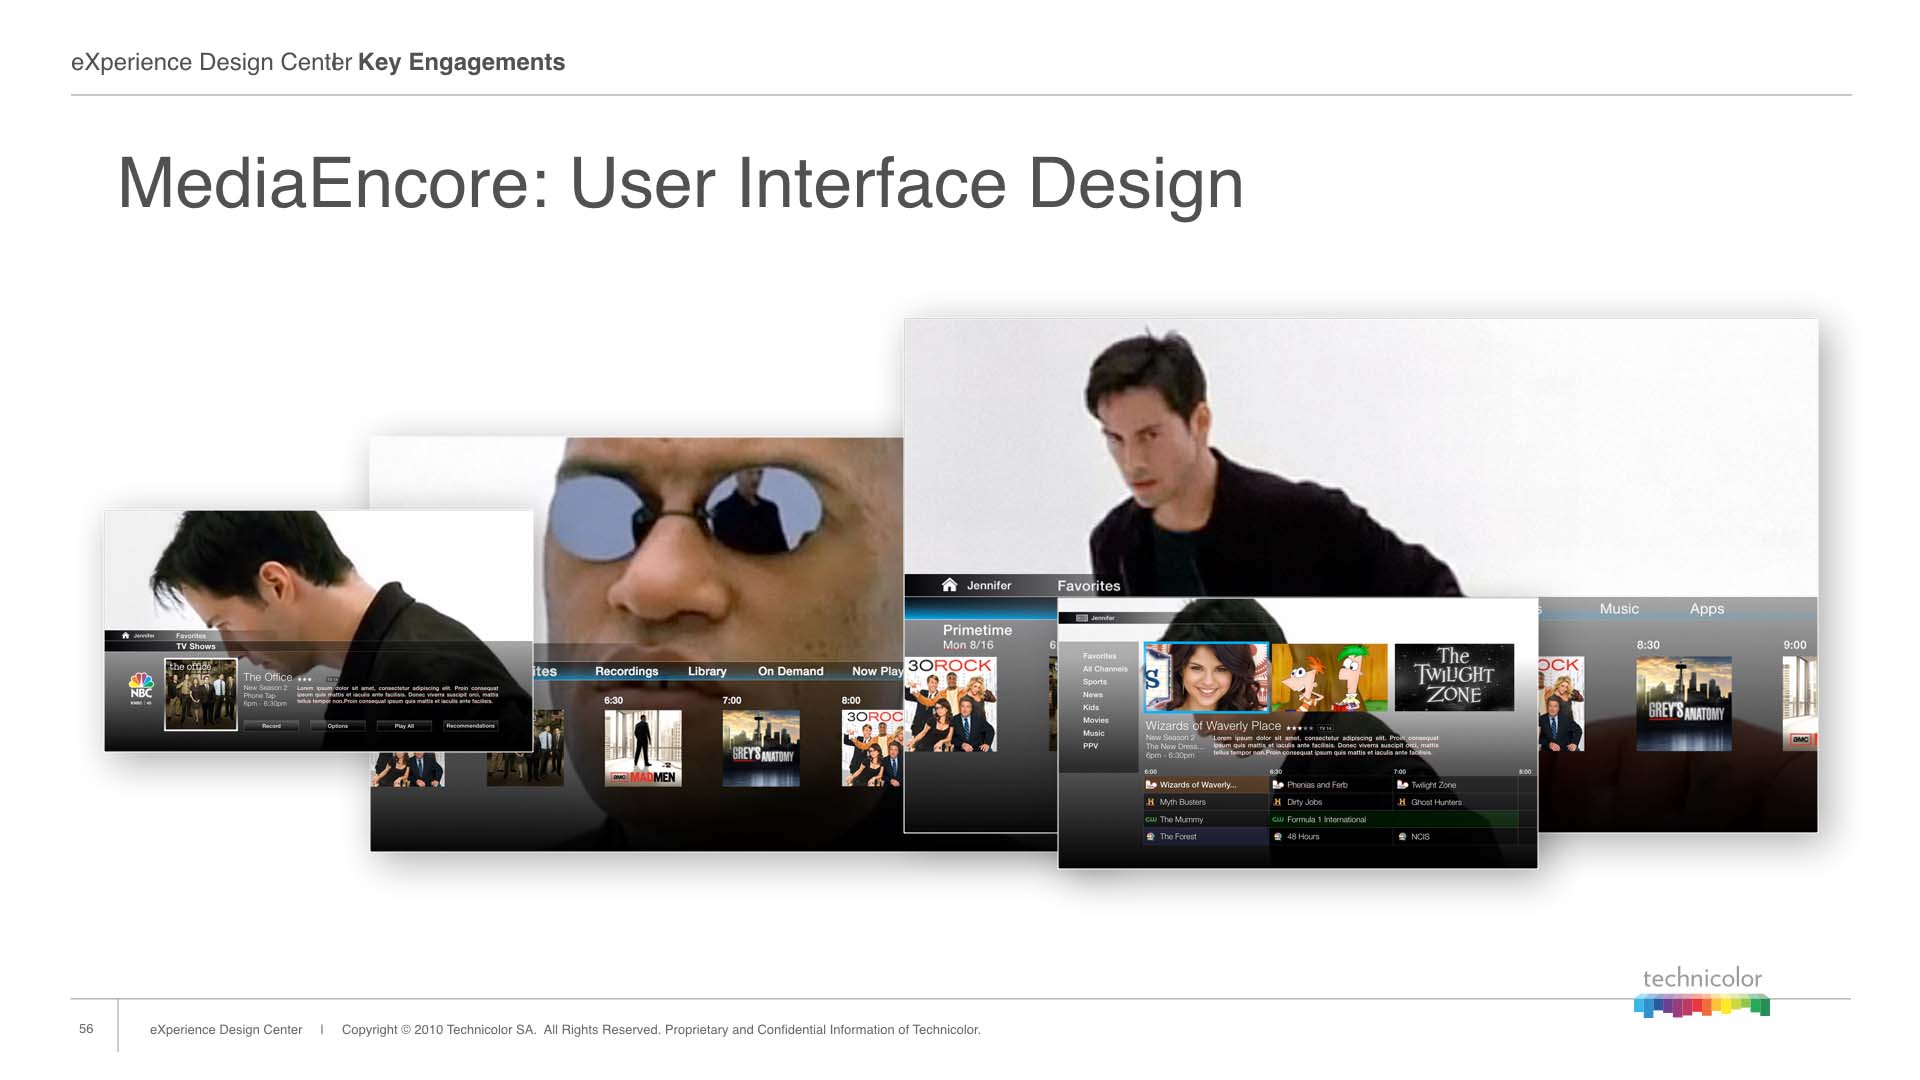Click The Office title text in the small screen
1920x1080 pixels.
click(x=268, y=677)
